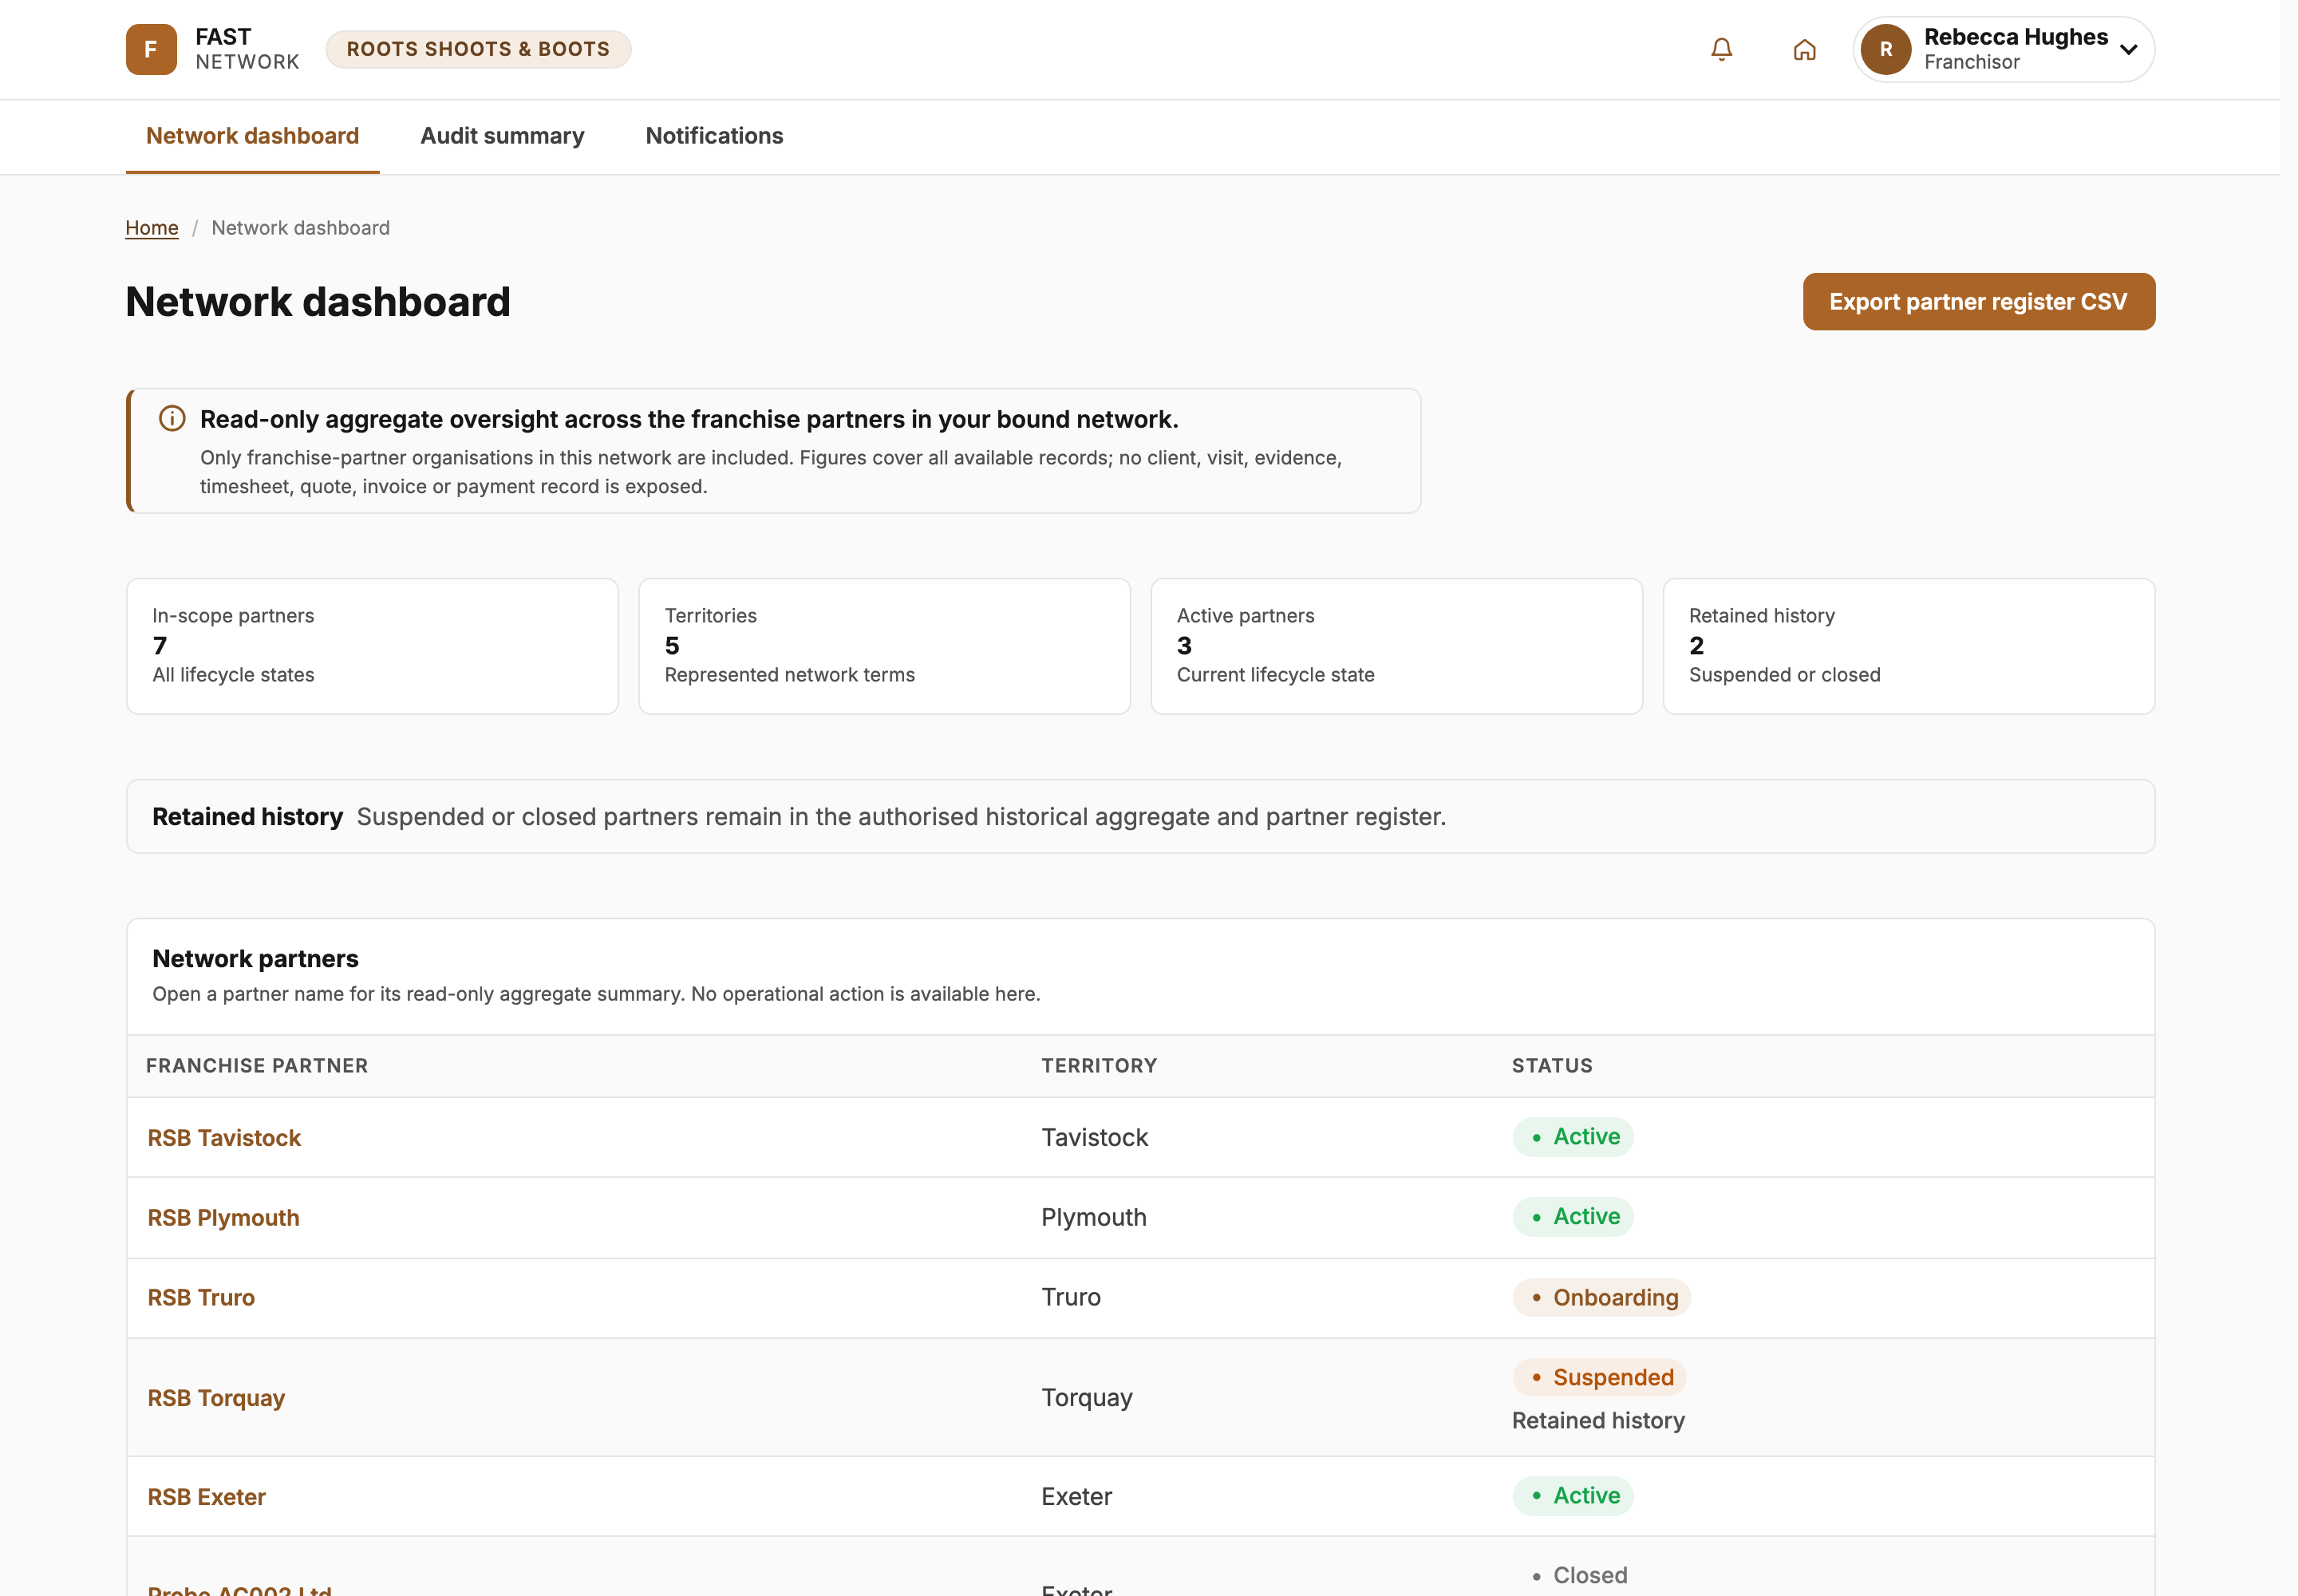Export partner register CSV
The height and width of the screenshot is (1596, 2298).
(x=1978, y=301)
